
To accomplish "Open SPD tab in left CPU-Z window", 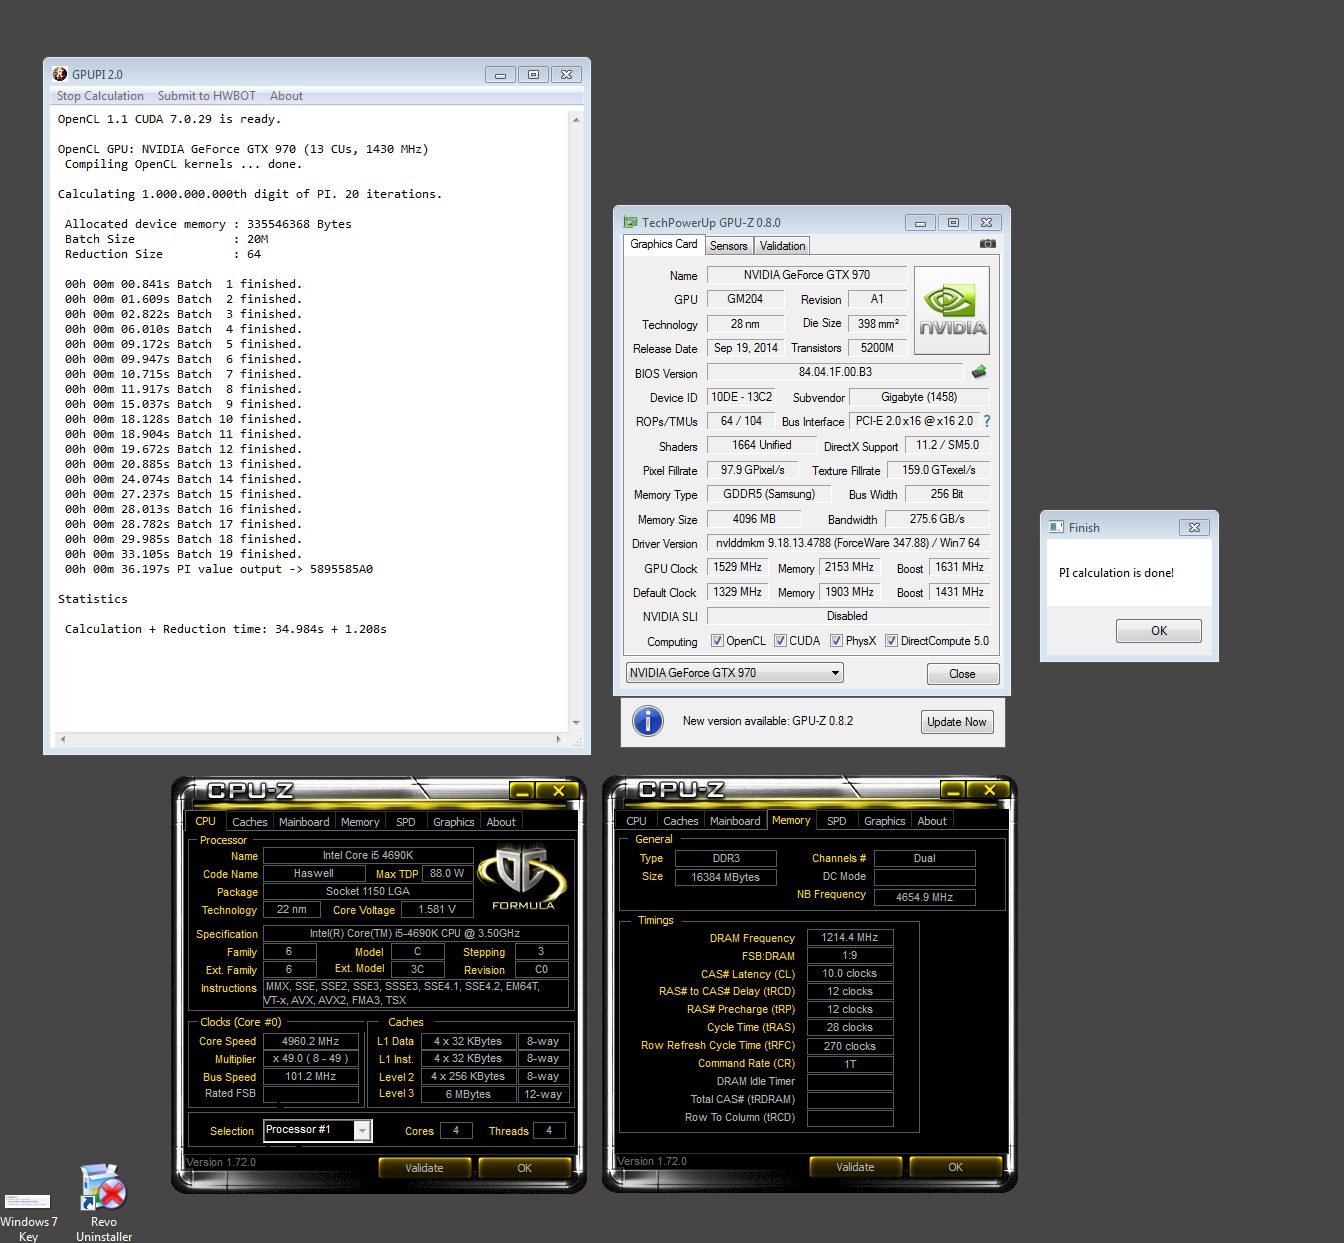I will click(x=406, y=822).
